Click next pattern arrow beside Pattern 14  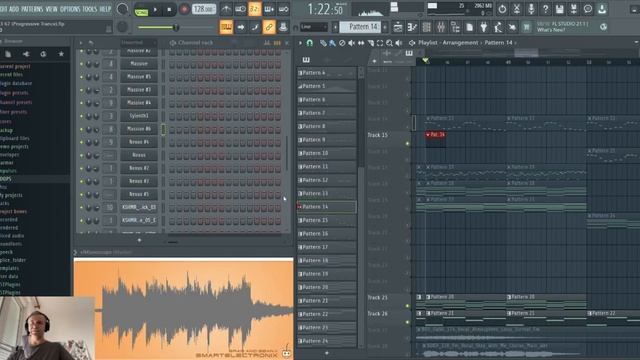click(x=384, y=27)
